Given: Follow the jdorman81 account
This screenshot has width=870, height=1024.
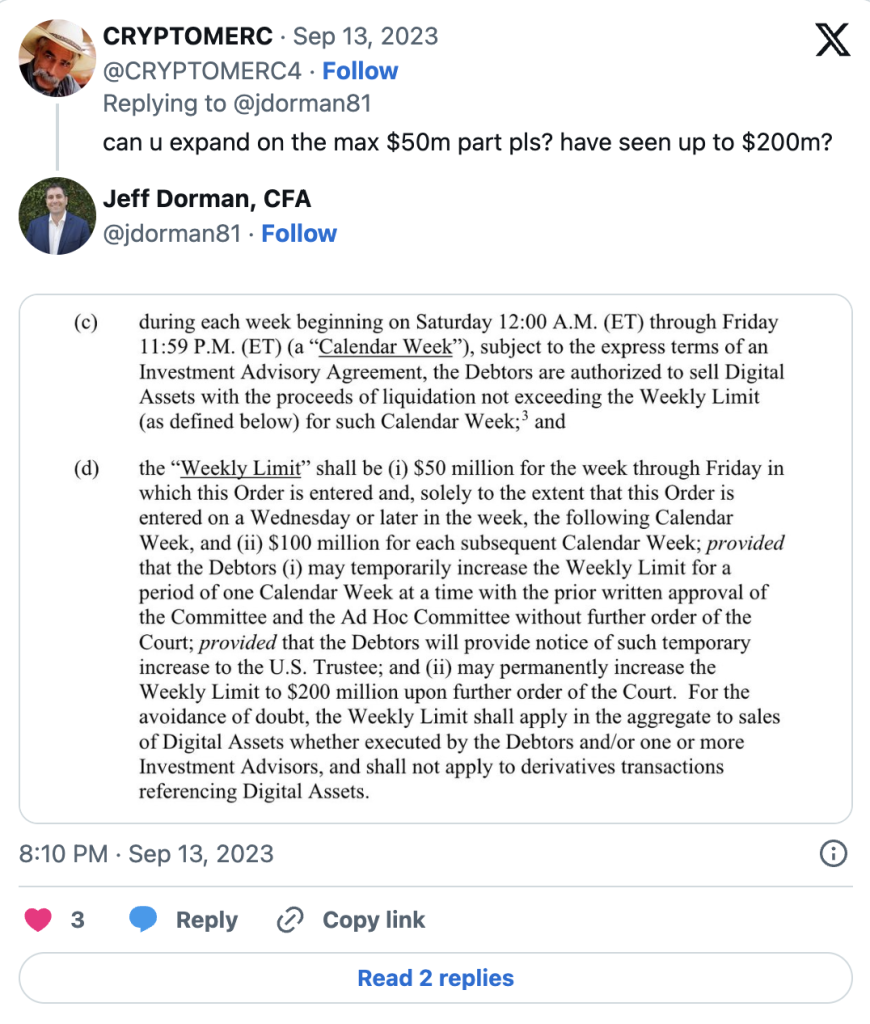Looking at the screenshot, I should pyautogui.click(x=299, y=234).
